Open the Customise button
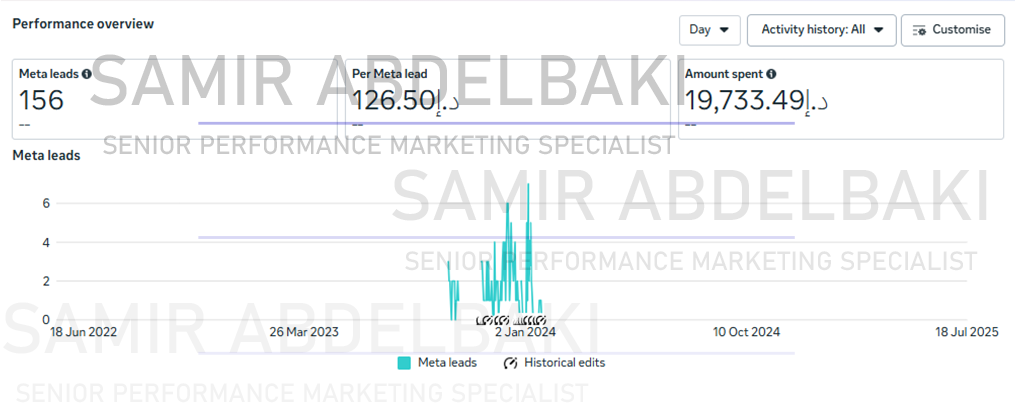 point(952,30)
